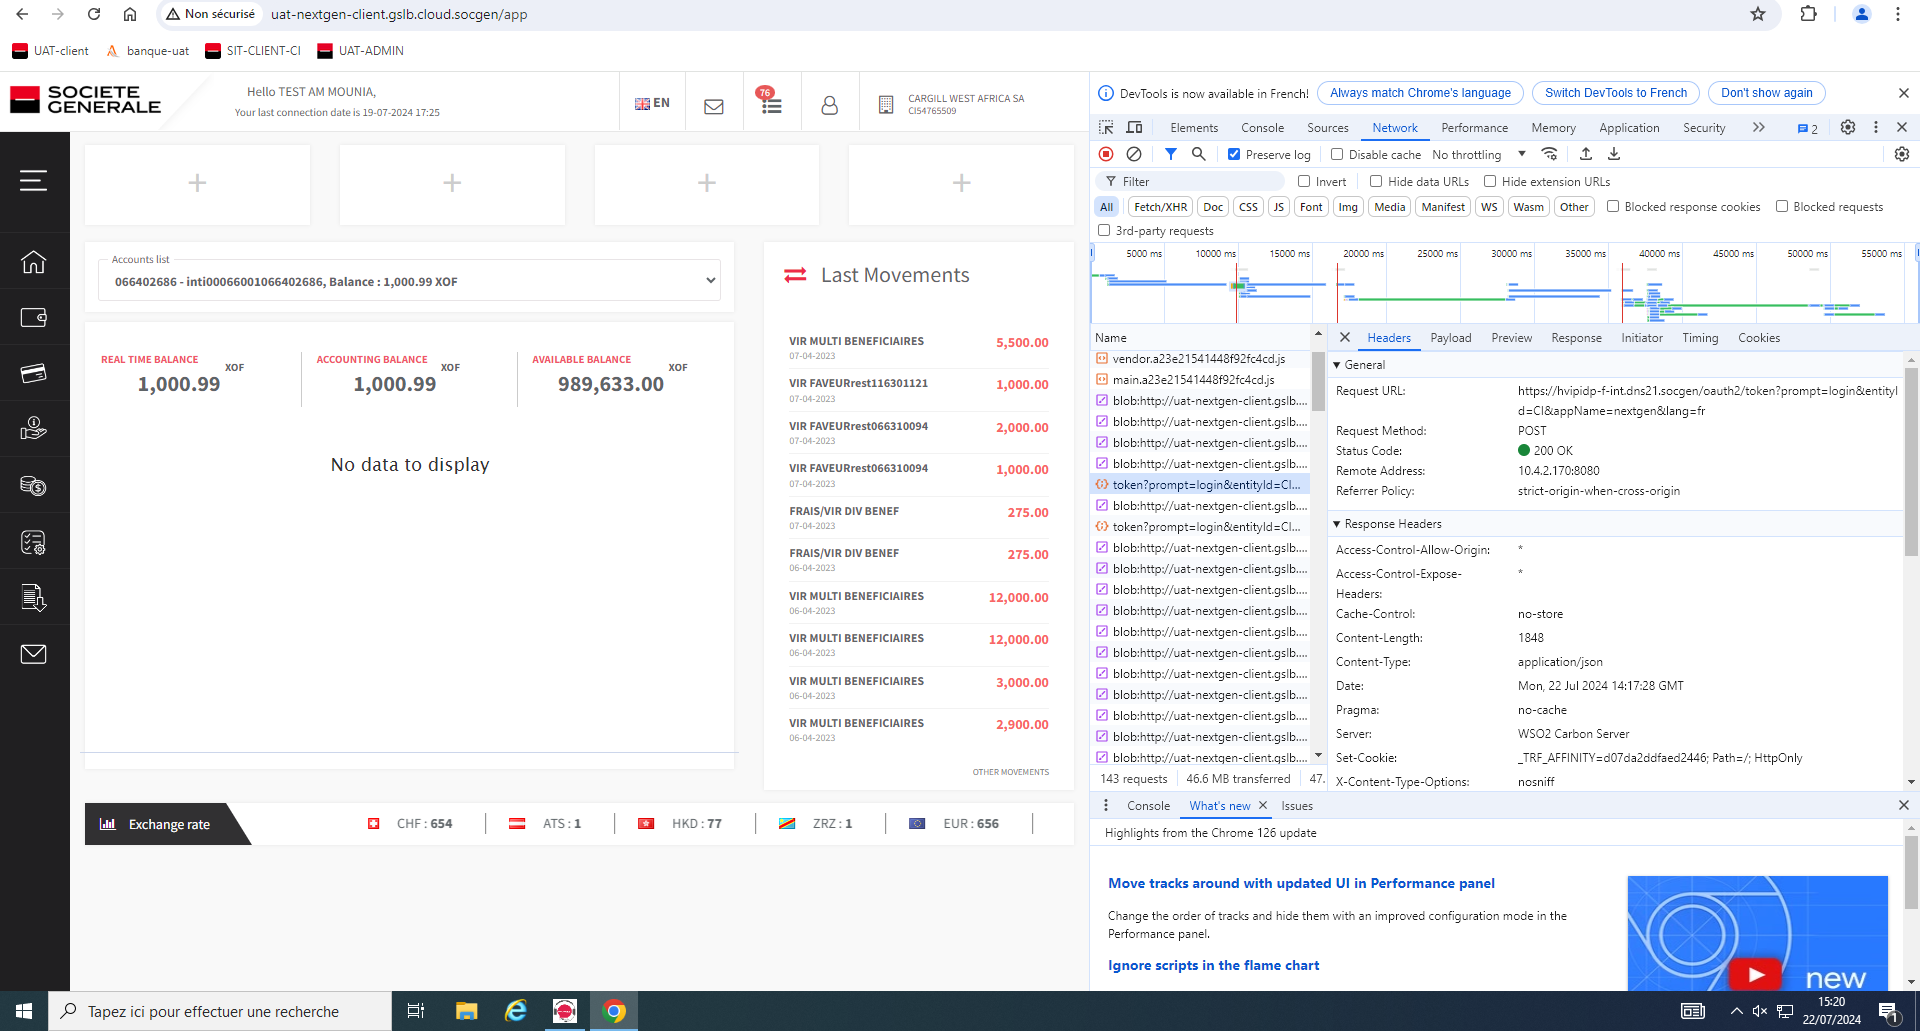Open the Performance tab
Image resolution: width=1920 pixels, height=1031 pixels.
pos(1474,127)
